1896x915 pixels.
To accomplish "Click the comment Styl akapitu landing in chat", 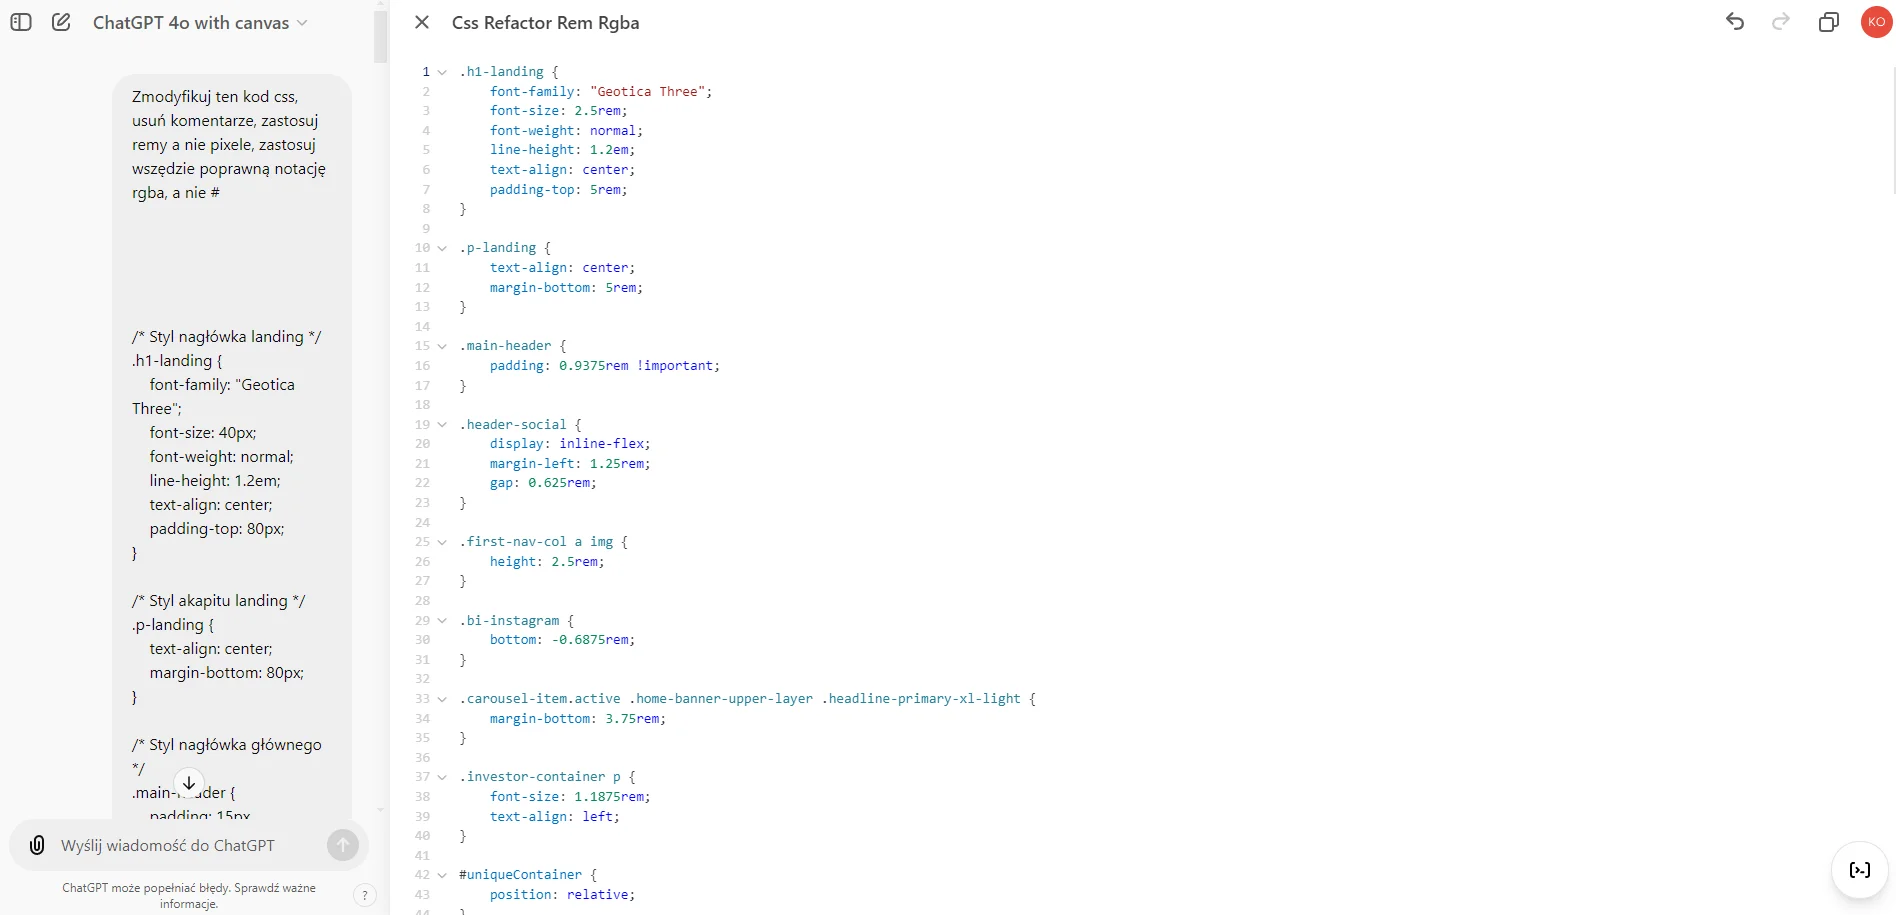I will coord(218,601).
